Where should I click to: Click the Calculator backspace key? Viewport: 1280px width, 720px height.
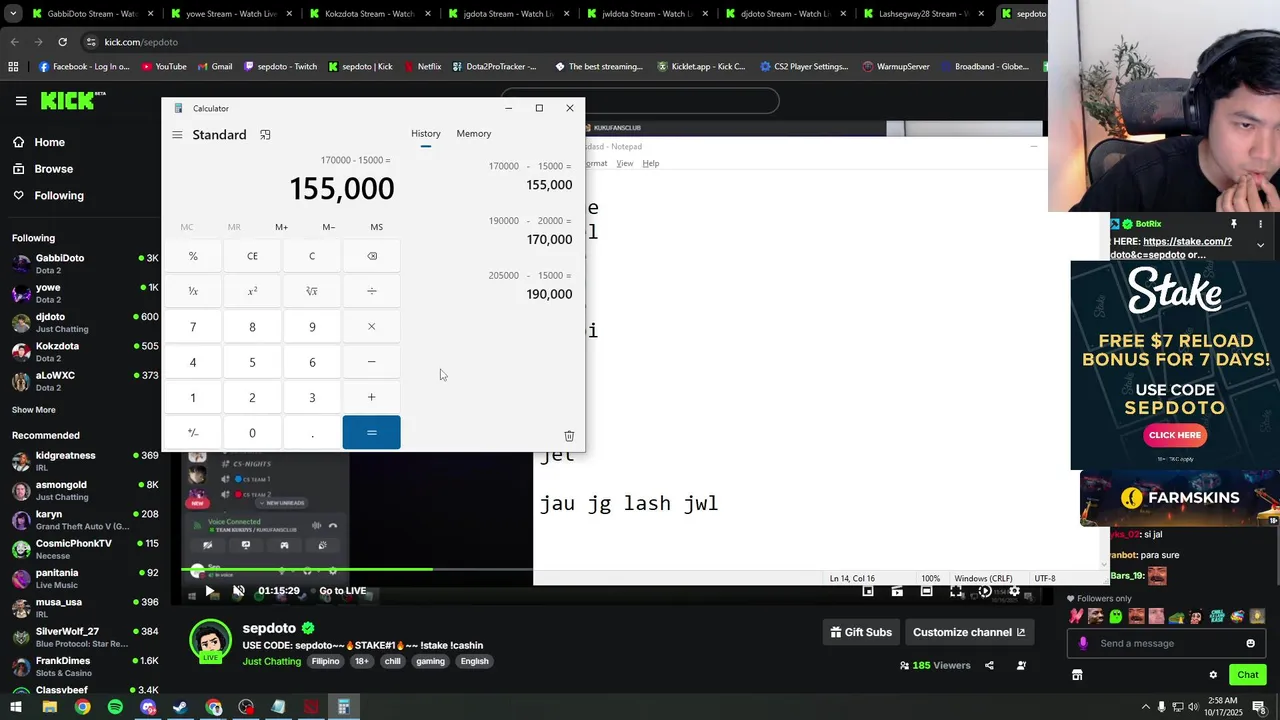tap(371, 256)
